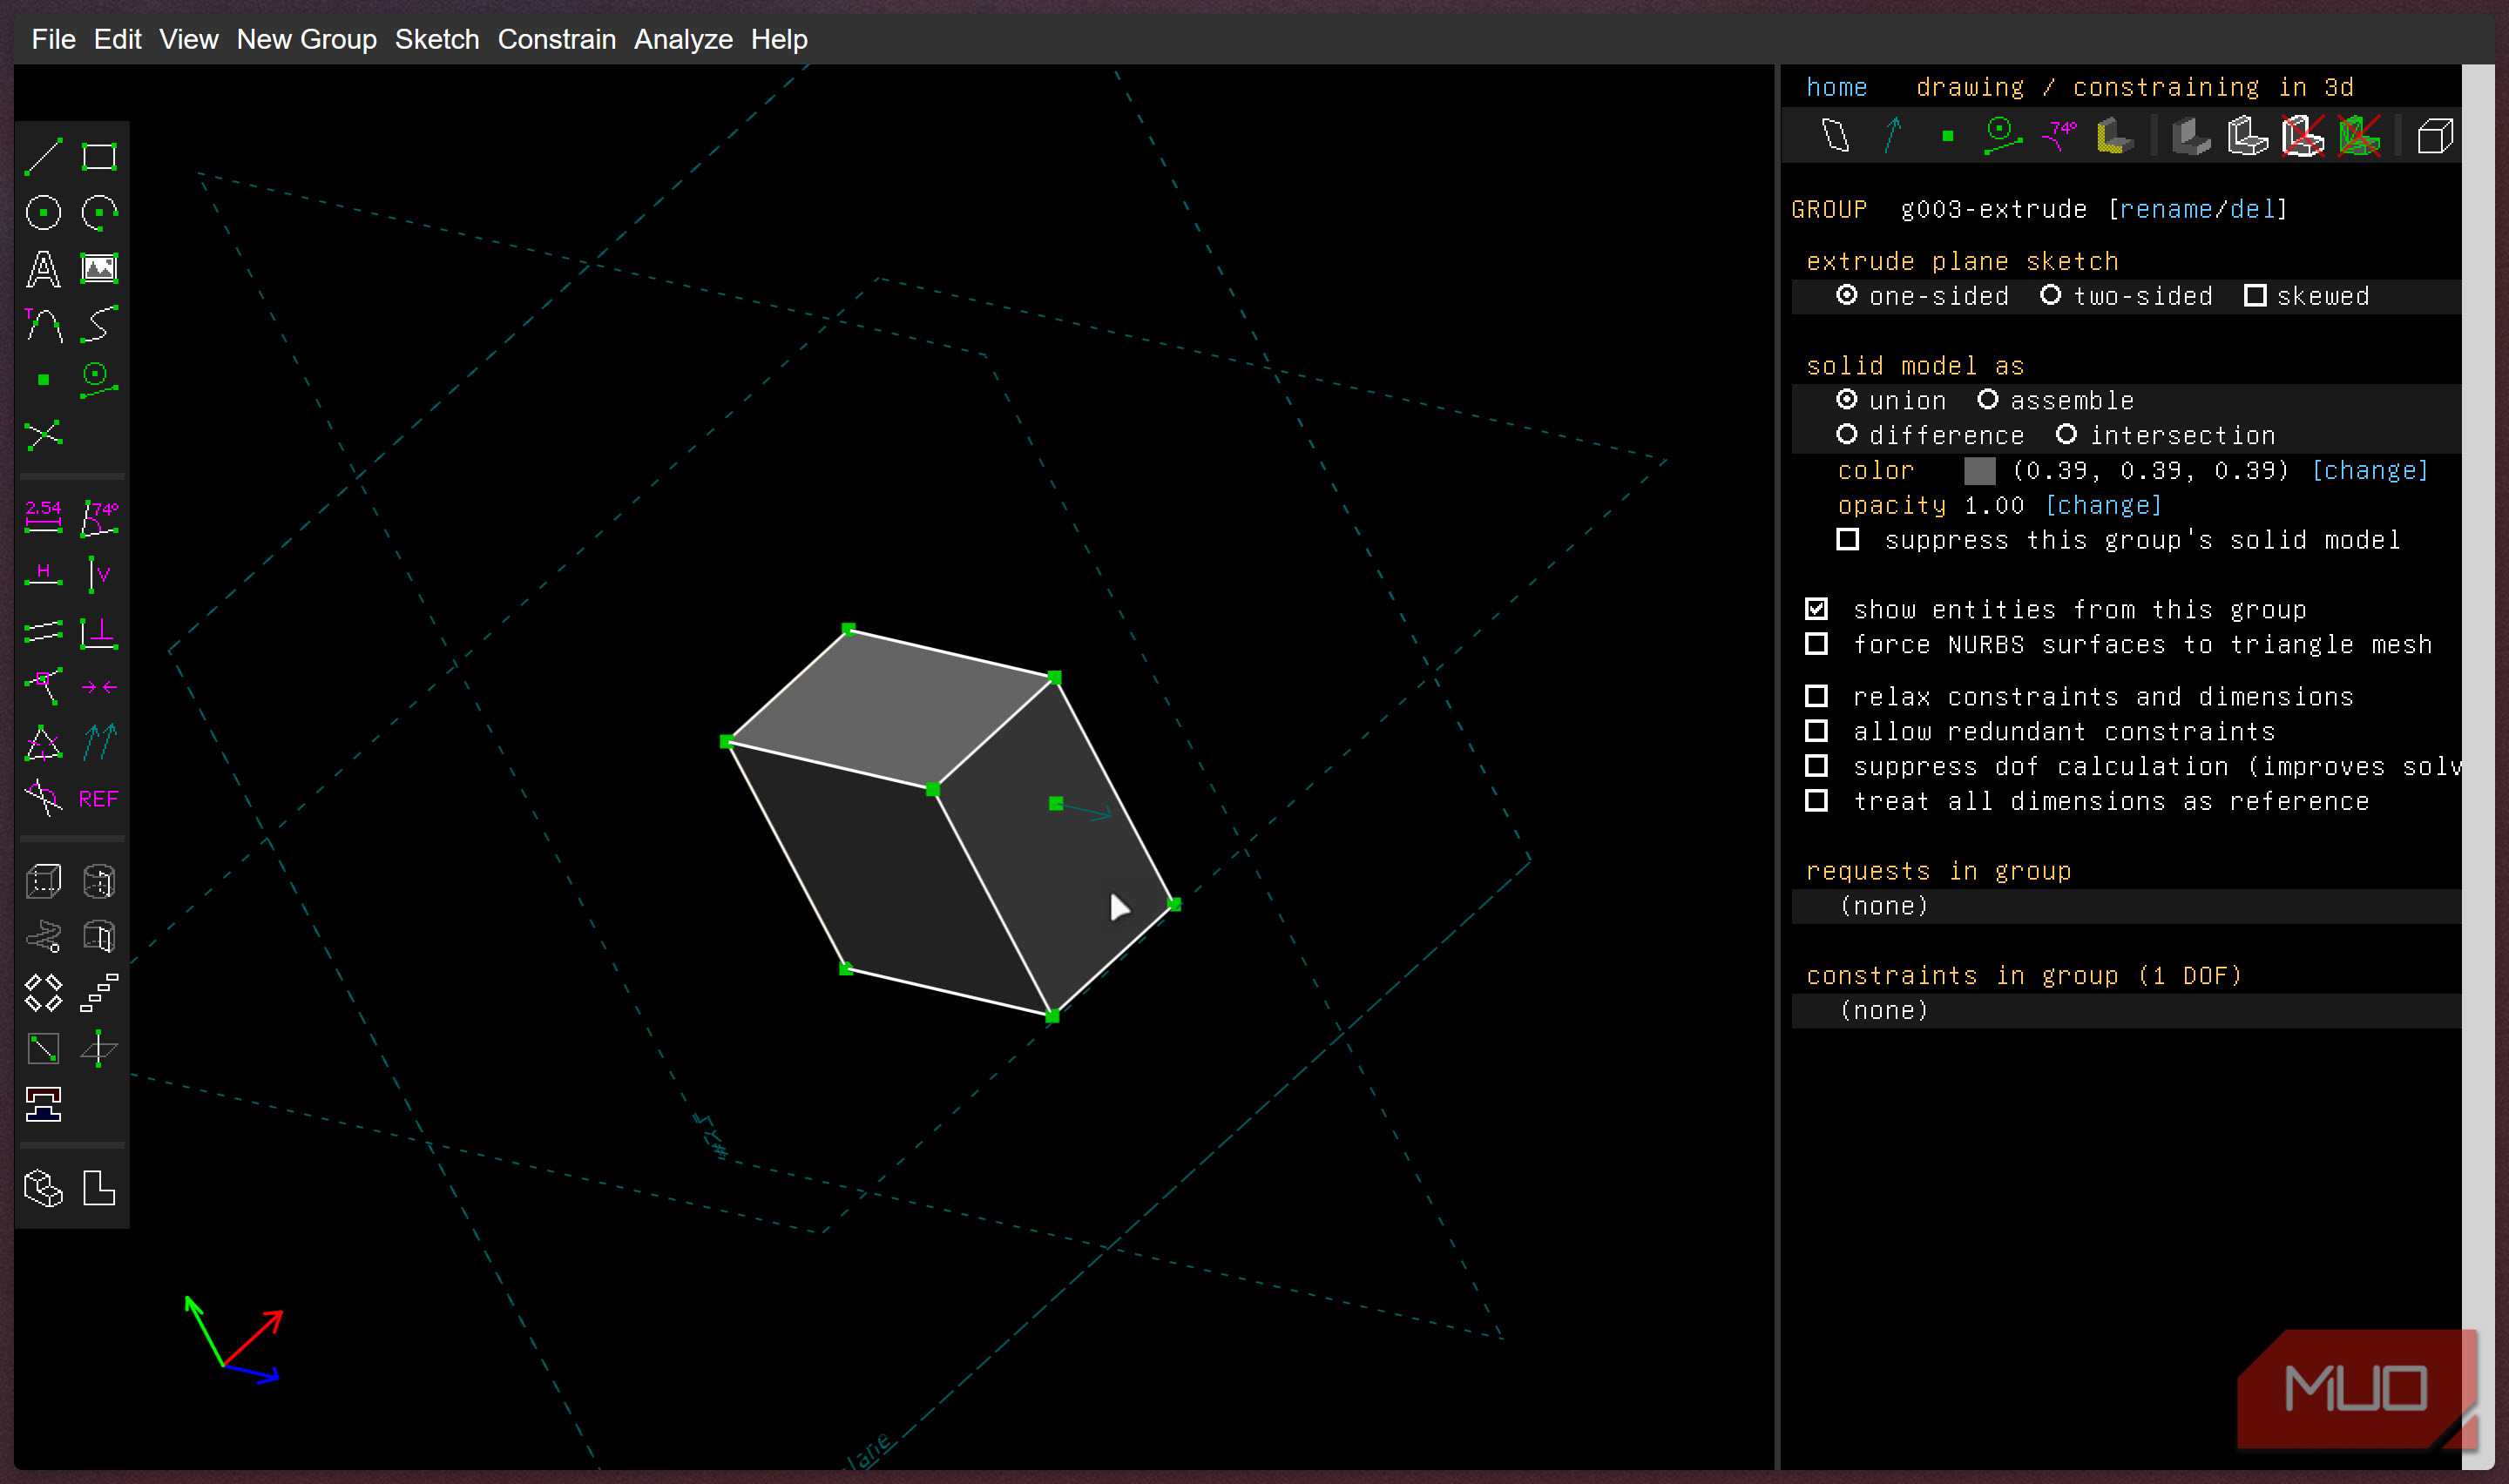The width and height of the screenshot is (2509, 1484).
Task: Apply the point on line constraint
Action: click(x=43, y=687)
